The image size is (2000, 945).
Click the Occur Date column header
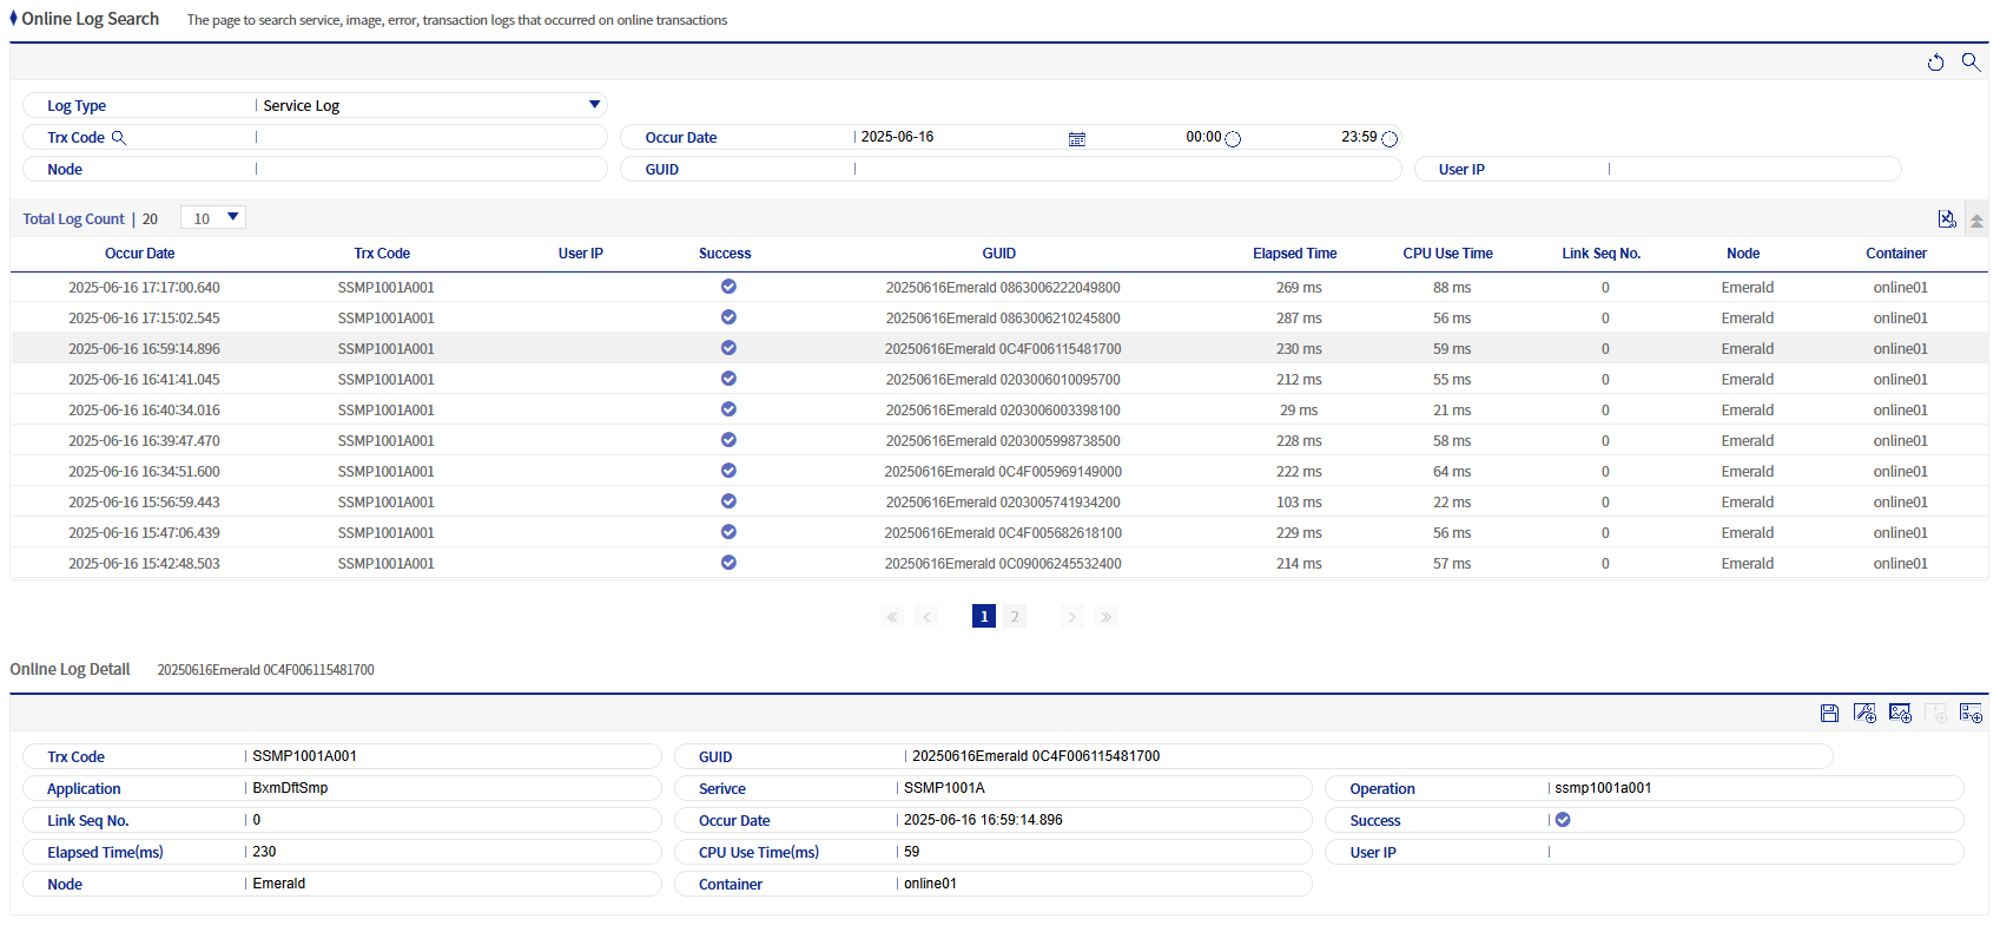point(139,253)
